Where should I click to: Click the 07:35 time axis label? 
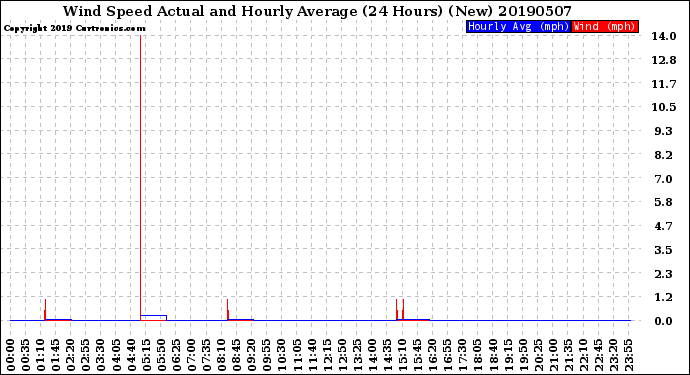[x=207, y=355]
